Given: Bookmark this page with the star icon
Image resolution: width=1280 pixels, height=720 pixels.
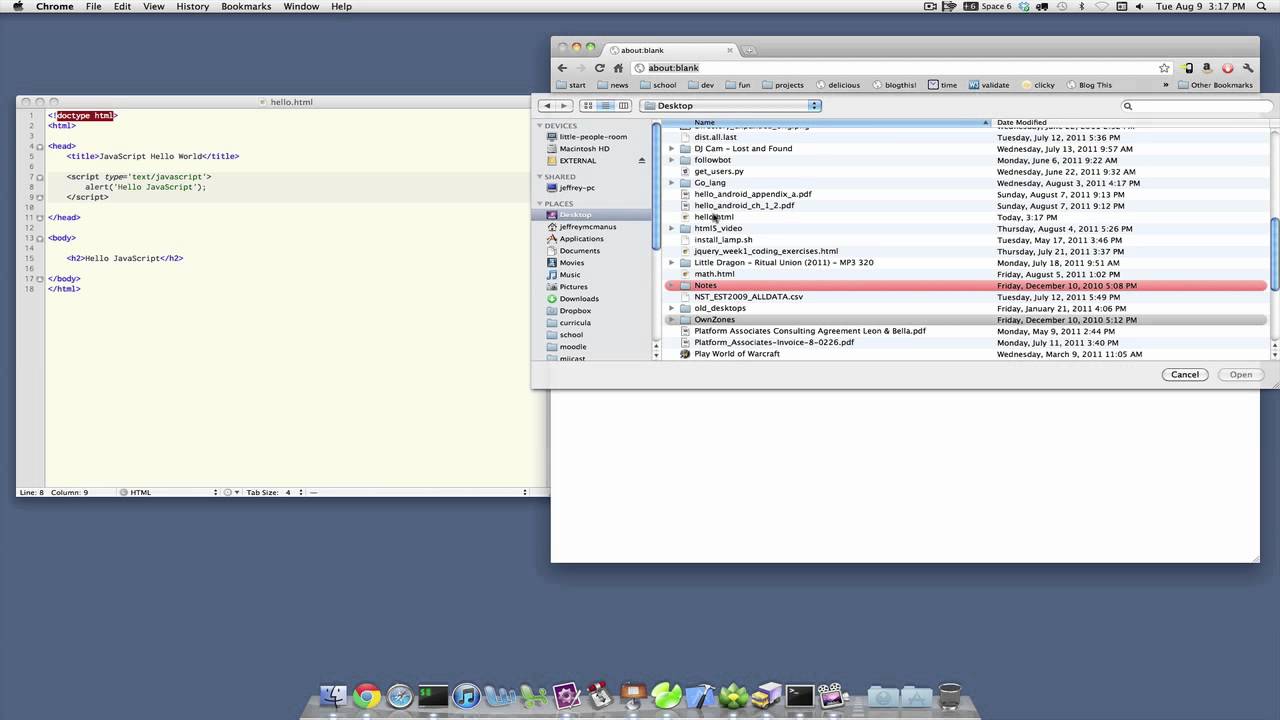Looking at the screenshot, I should 1164,68.
